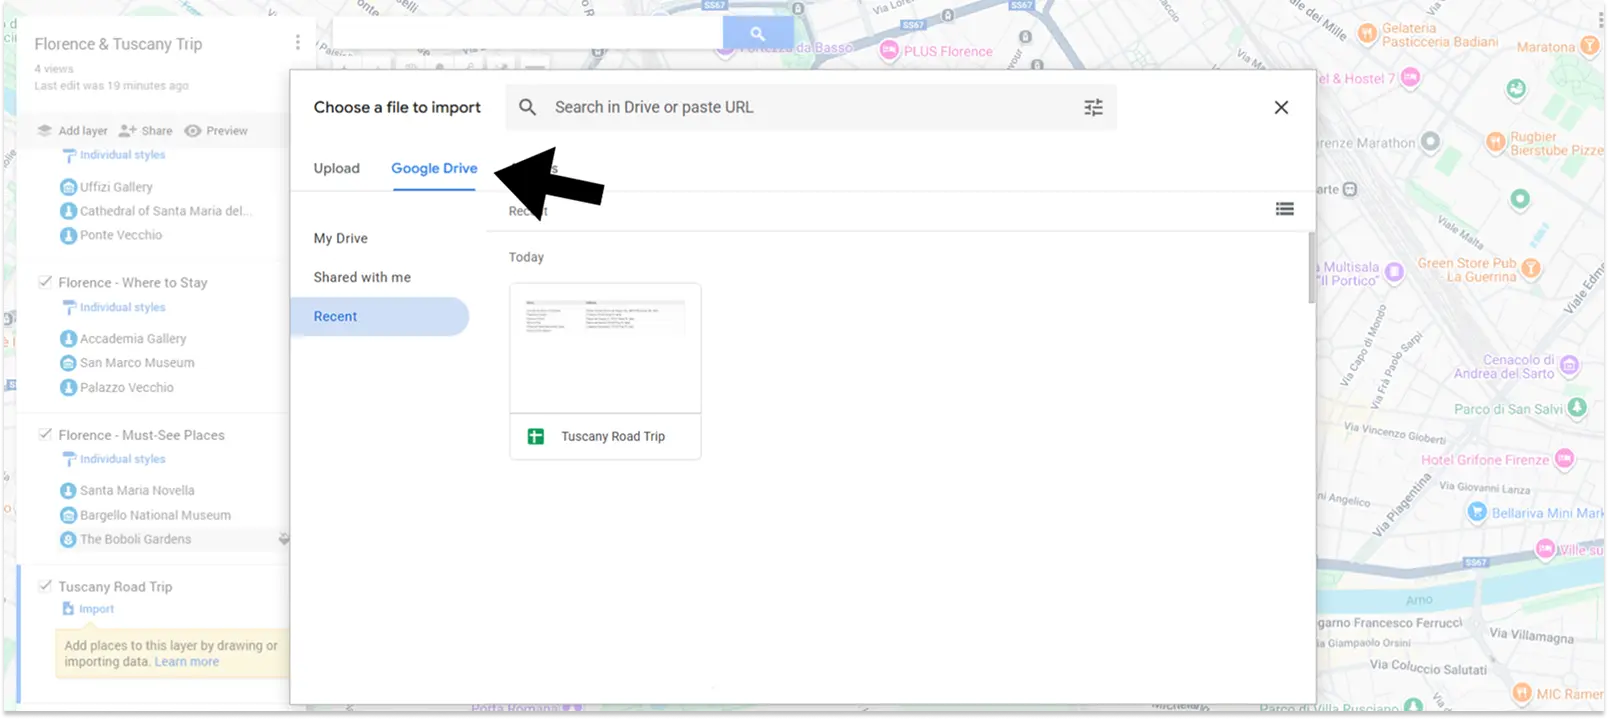Click the PLUS Florence map label

(948, 51)
